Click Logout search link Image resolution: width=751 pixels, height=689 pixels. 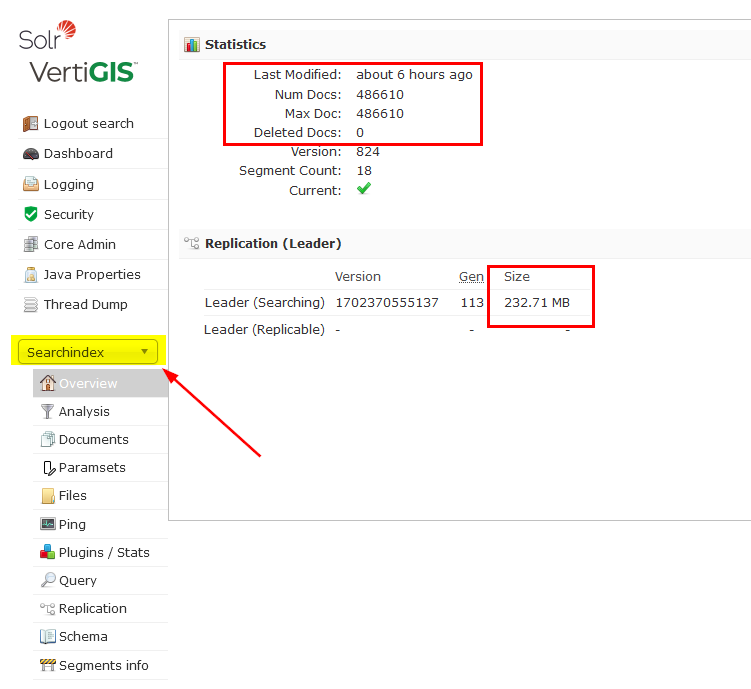coord(88,124)
